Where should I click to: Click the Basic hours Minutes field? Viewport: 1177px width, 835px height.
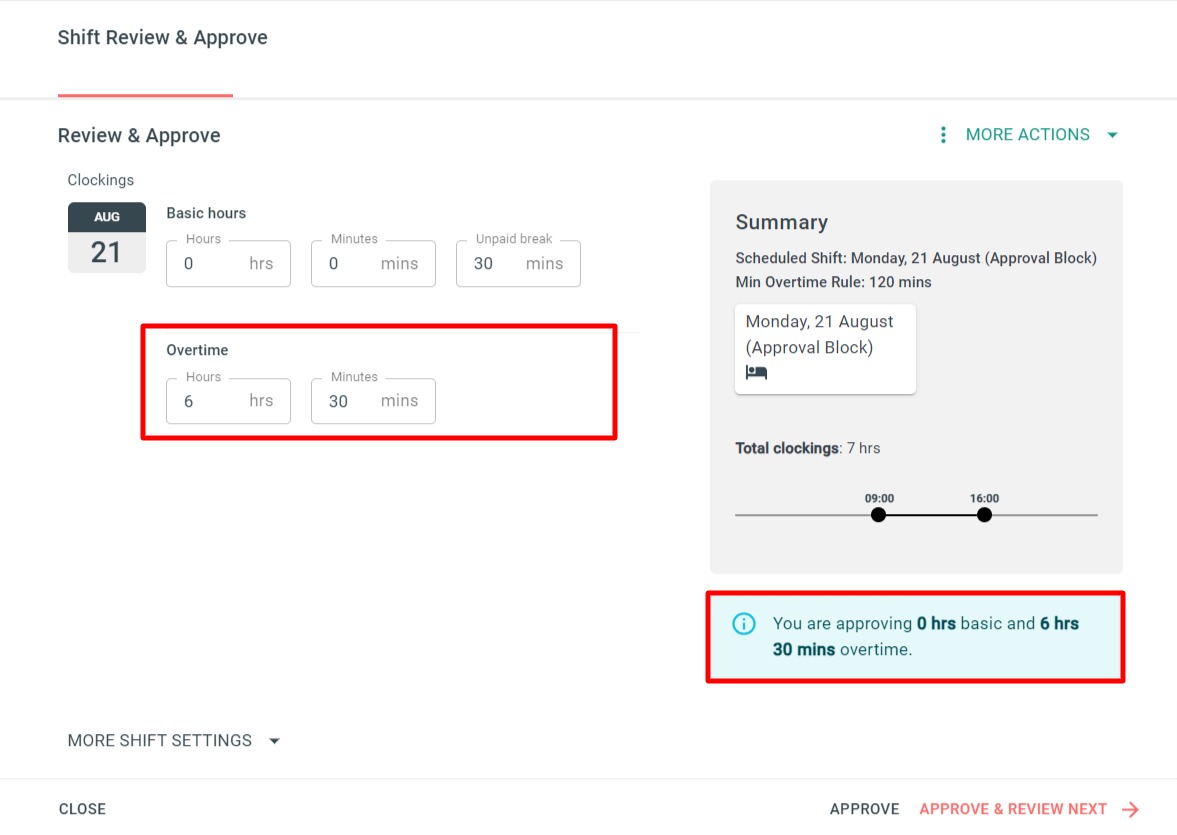pos(357,264)
